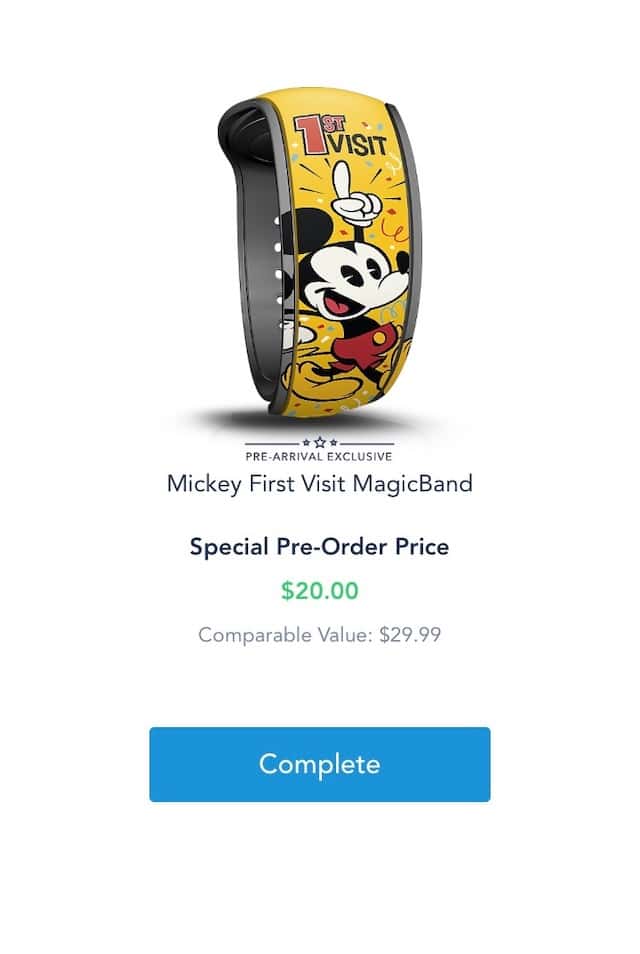
Task: Click the green $20.00 price
Action: click(x=319, y=591)
